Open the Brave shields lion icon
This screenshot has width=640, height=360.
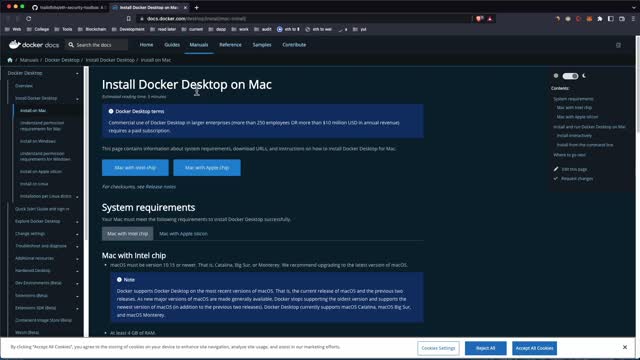(x=480, y=19)
